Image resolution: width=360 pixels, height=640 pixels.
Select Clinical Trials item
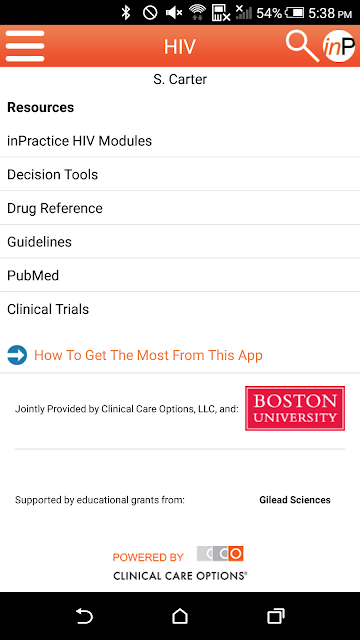click(x=180, y=309)
